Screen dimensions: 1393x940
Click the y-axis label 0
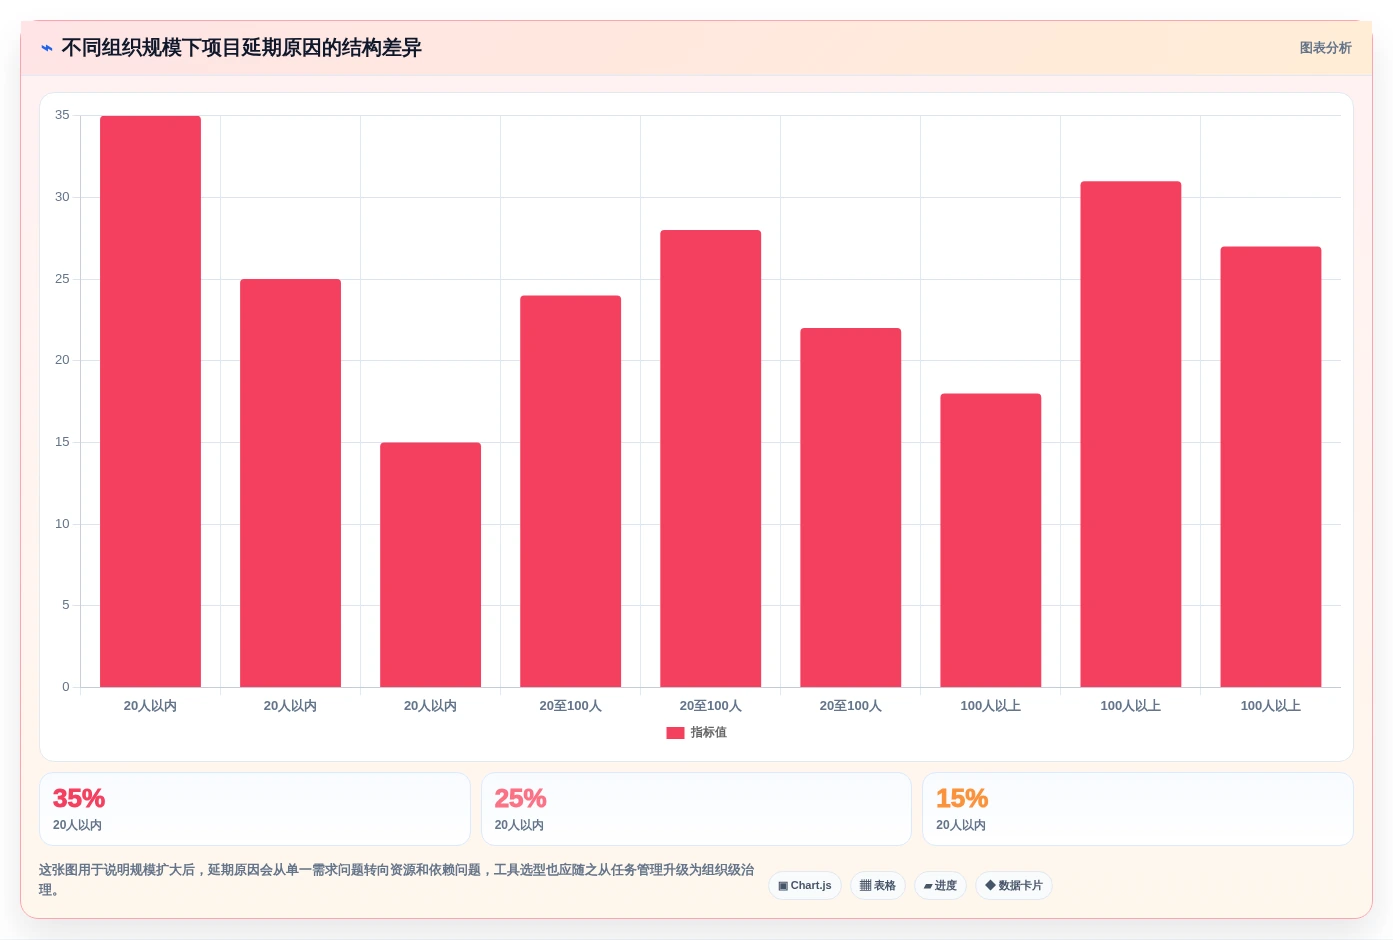66,687
